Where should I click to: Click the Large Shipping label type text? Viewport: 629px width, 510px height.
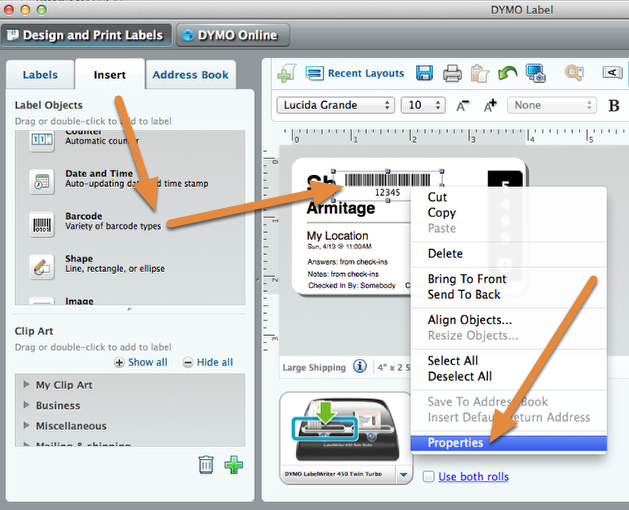[x=314, y=368]
